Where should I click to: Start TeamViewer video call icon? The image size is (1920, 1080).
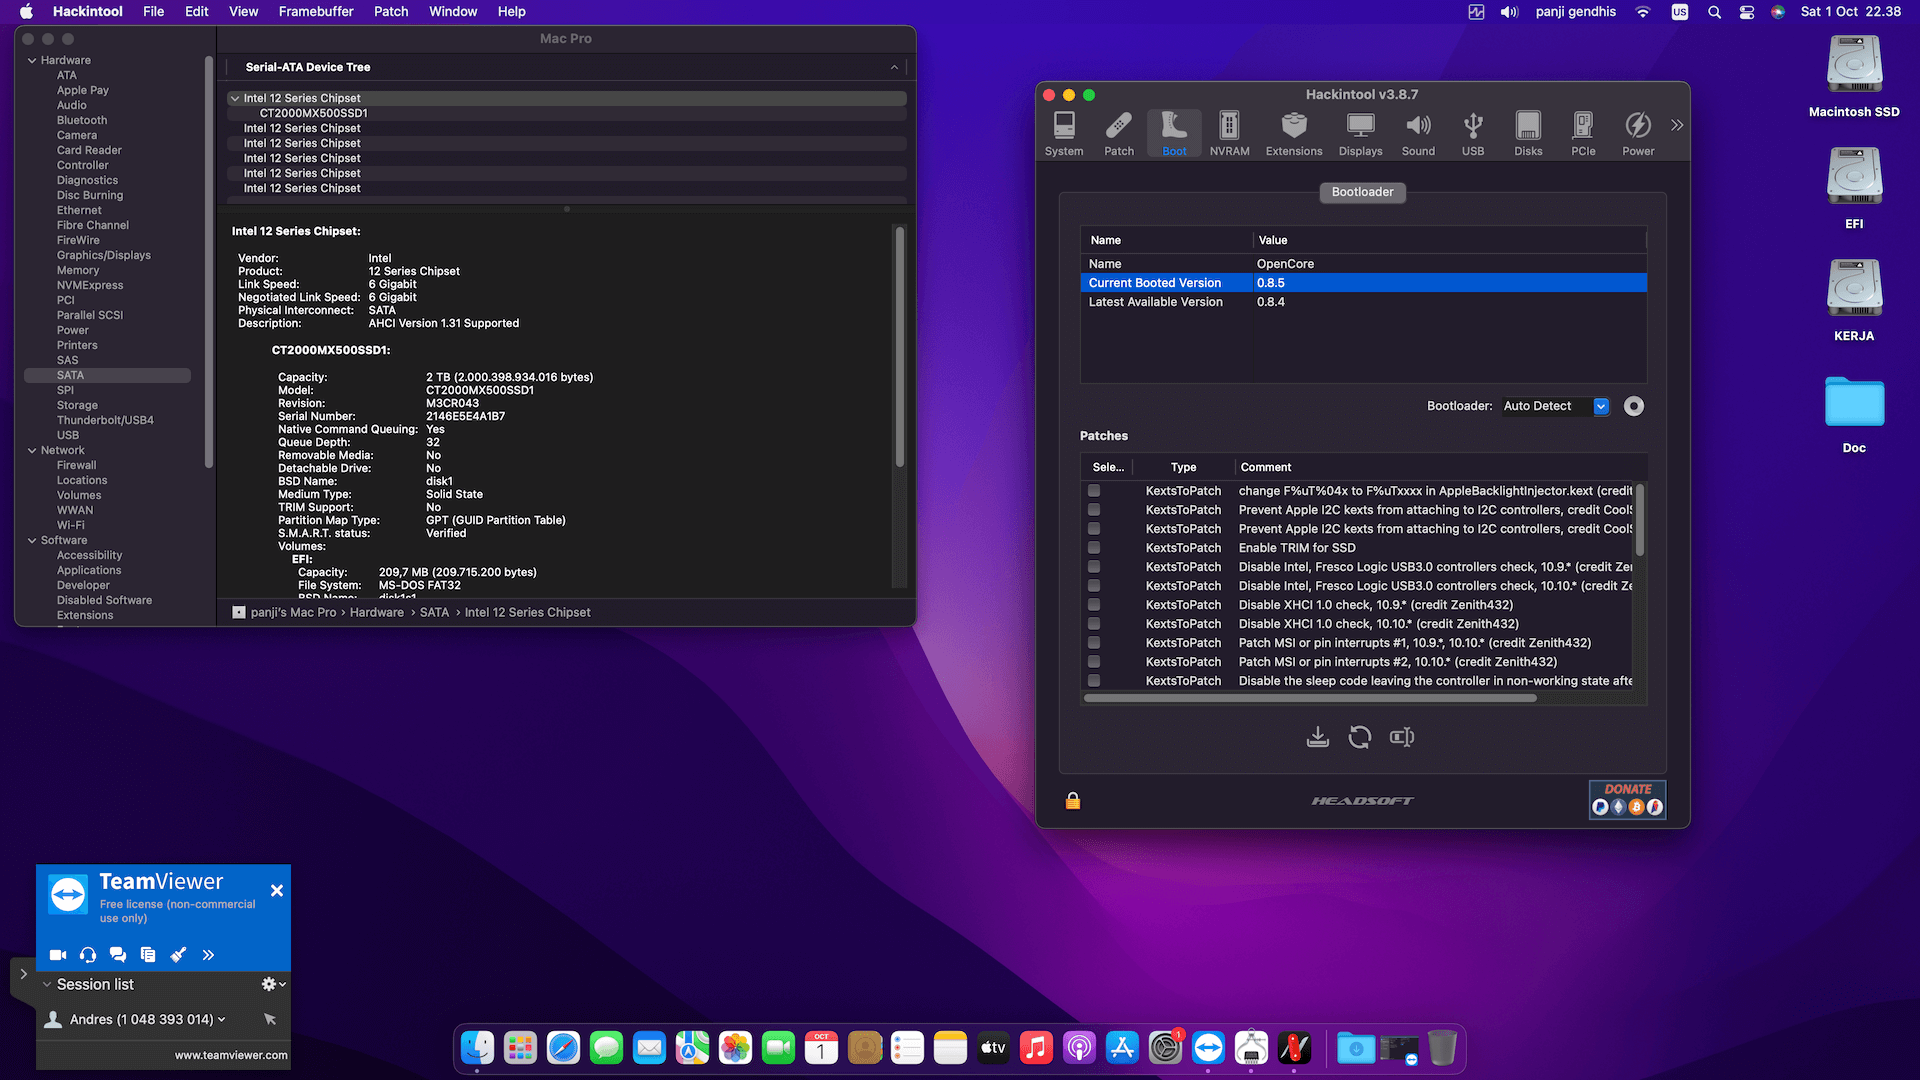tap(58, 955)
